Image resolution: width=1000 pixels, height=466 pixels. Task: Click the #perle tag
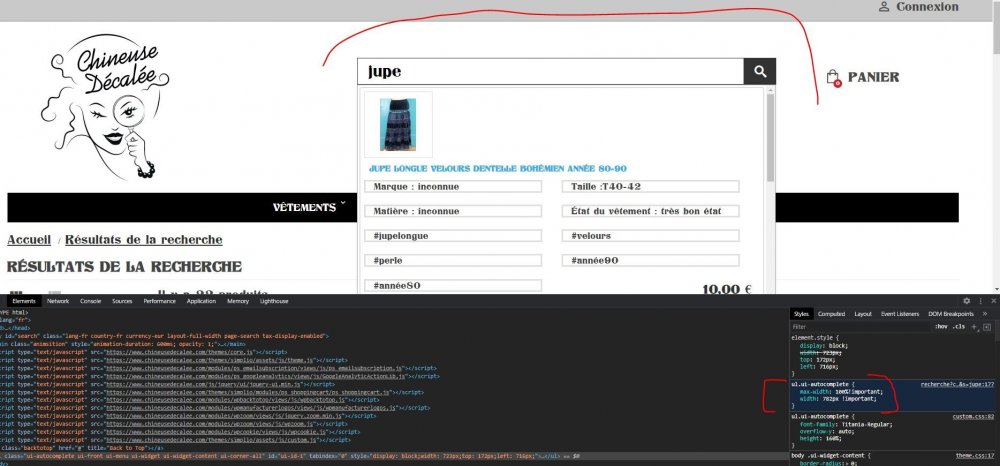pos(453,261)
